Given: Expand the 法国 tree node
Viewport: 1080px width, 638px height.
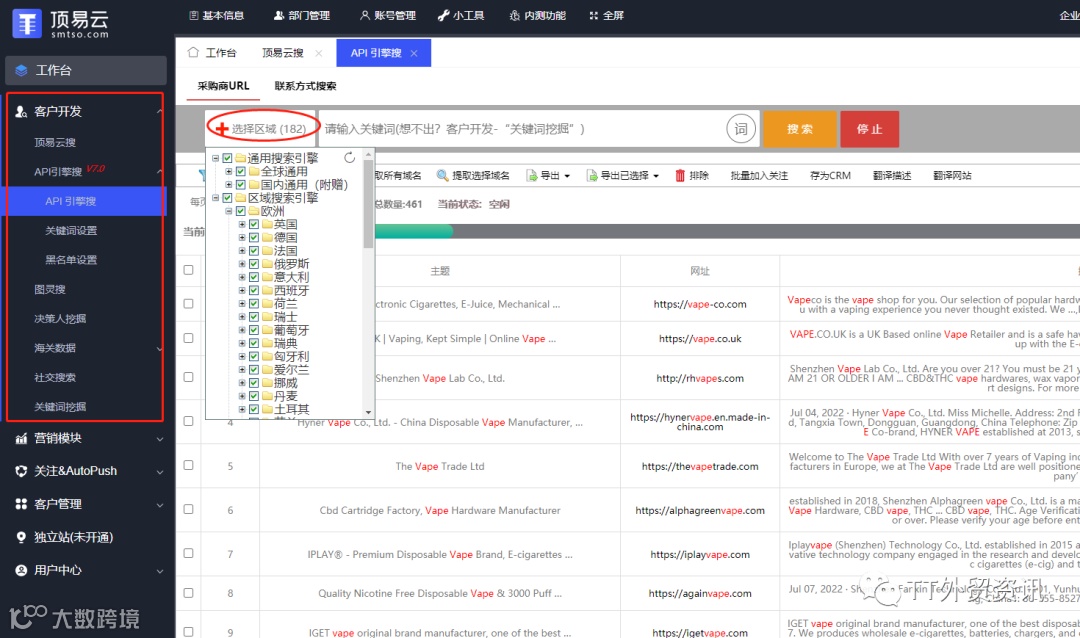Looking at the screenshot, I should pos(242,251).
